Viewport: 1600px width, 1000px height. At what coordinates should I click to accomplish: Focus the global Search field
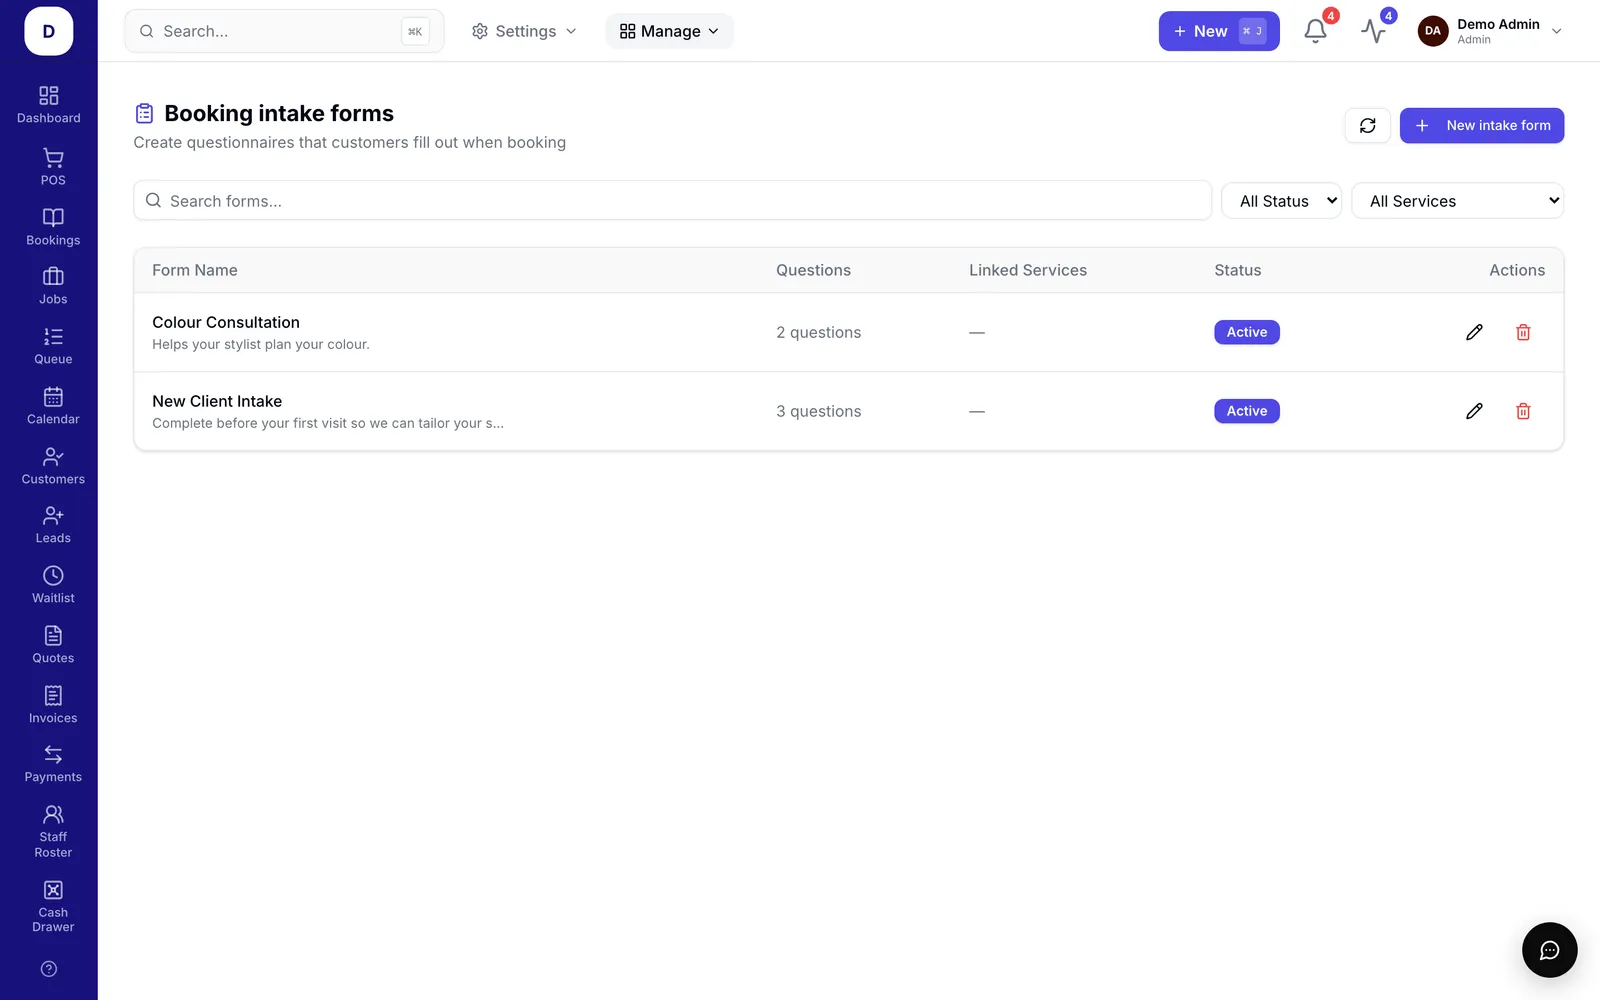(x=284, y=31)
